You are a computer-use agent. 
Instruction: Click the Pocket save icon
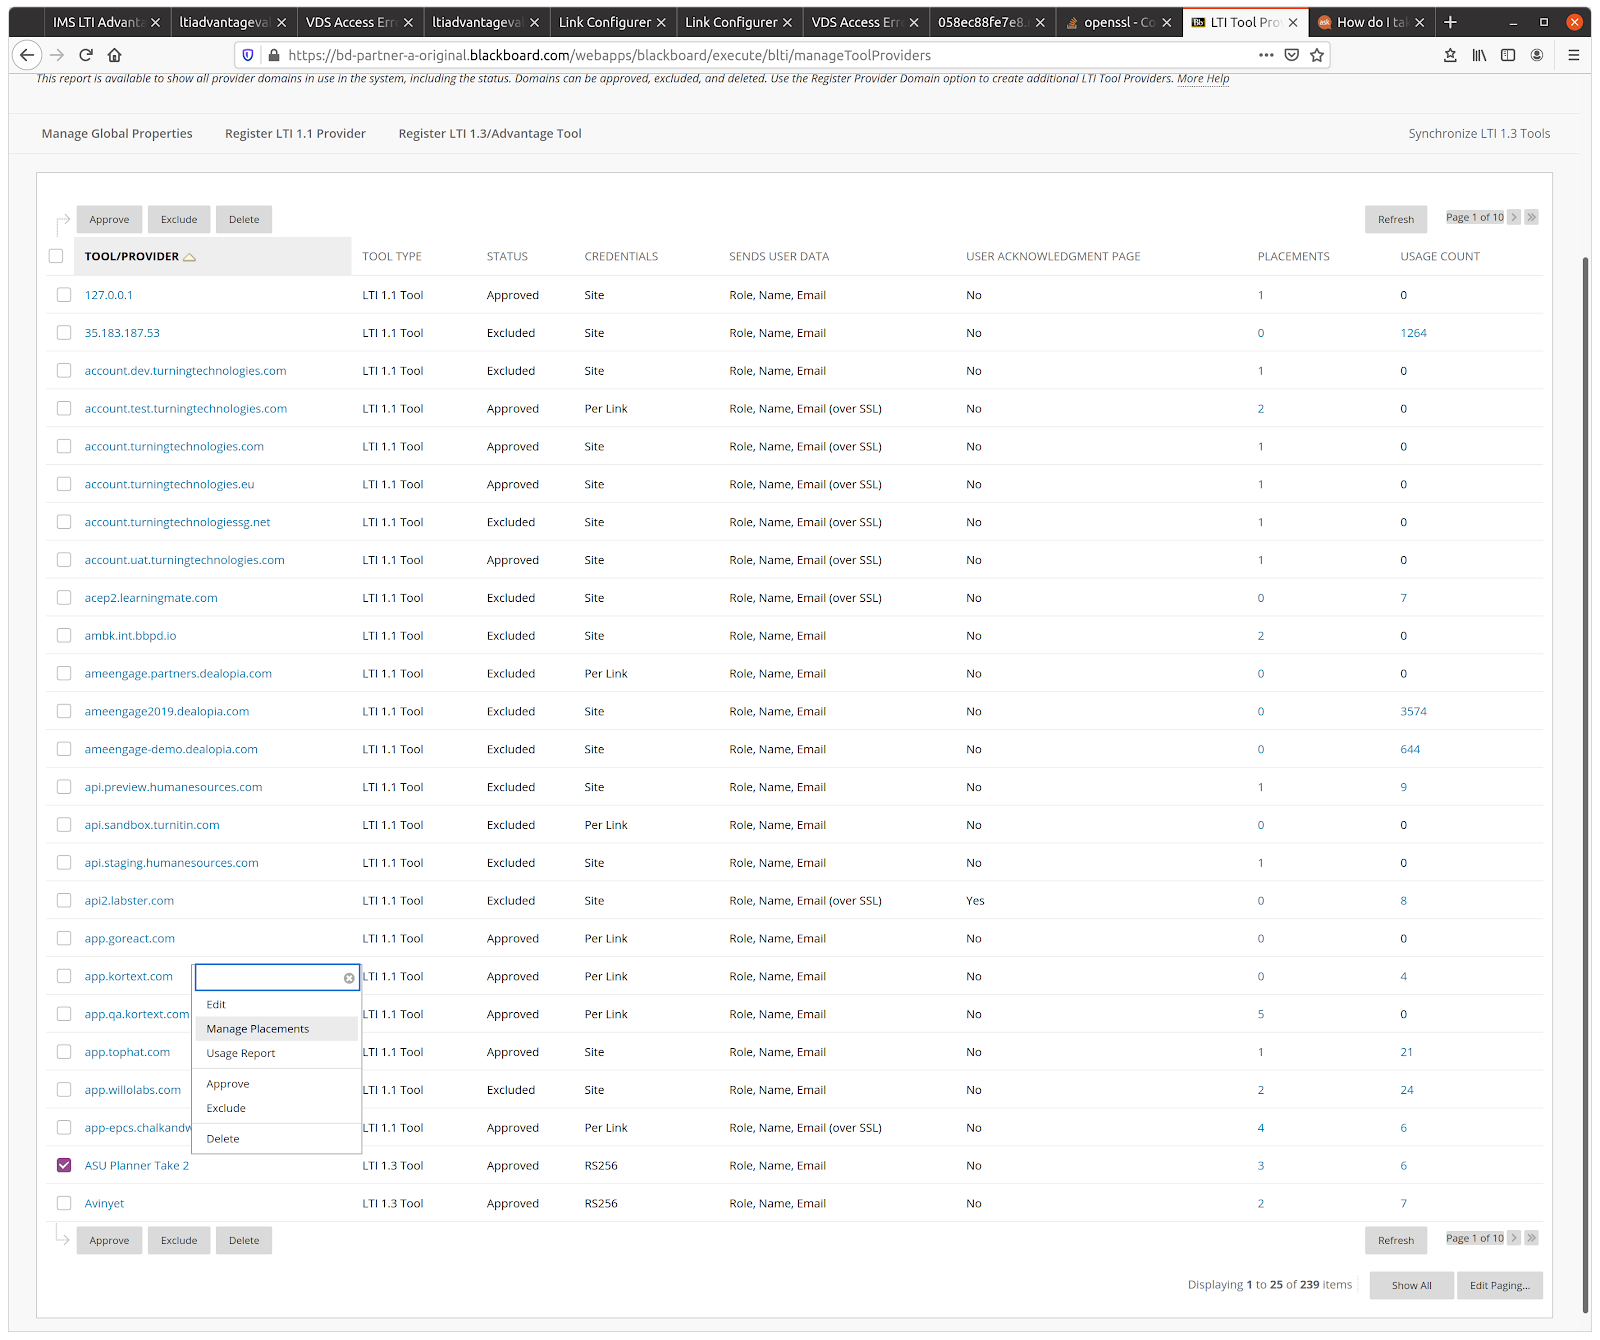[1292, 55]
